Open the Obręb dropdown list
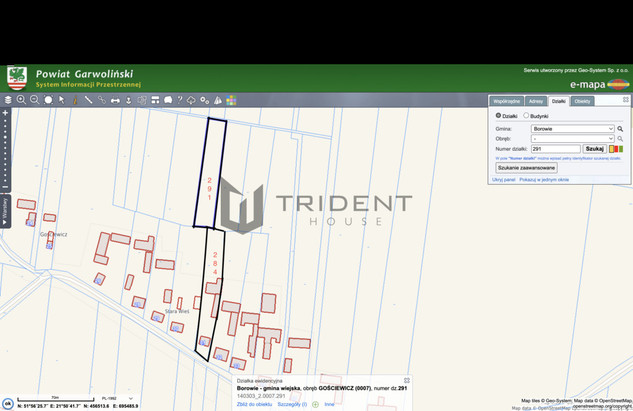 tap(573, 139)
